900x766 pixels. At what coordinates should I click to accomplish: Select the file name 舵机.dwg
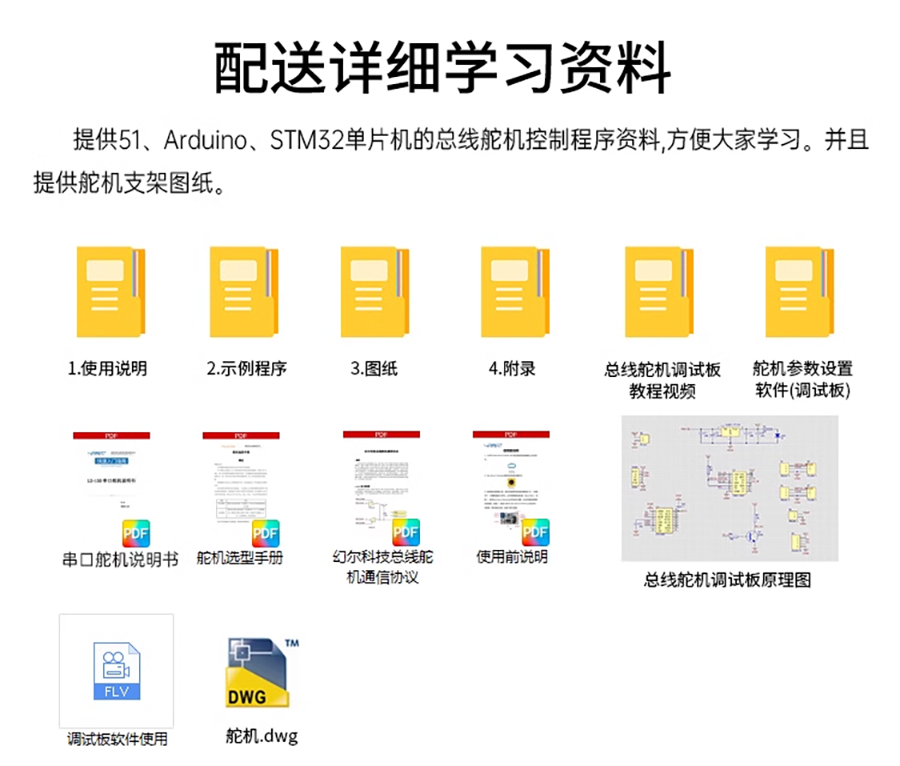pos(262,736)
